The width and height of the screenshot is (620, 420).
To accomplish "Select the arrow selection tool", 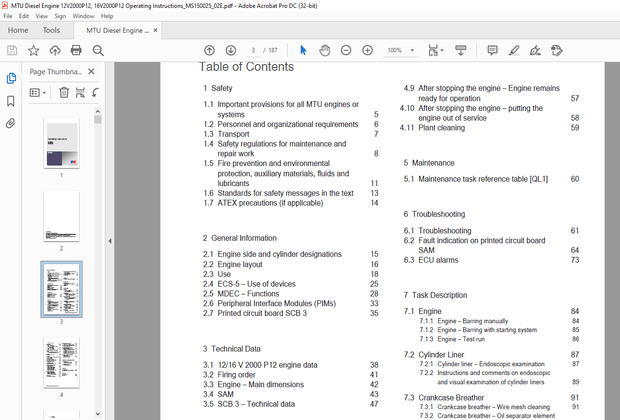I will pyautogui.click(x=303, y=50).
